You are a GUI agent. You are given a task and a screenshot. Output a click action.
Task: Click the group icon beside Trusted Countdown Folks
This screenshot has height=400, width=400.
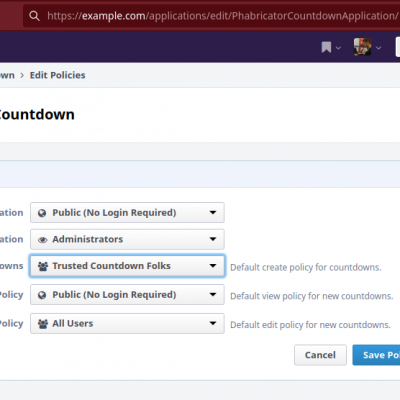43,266
